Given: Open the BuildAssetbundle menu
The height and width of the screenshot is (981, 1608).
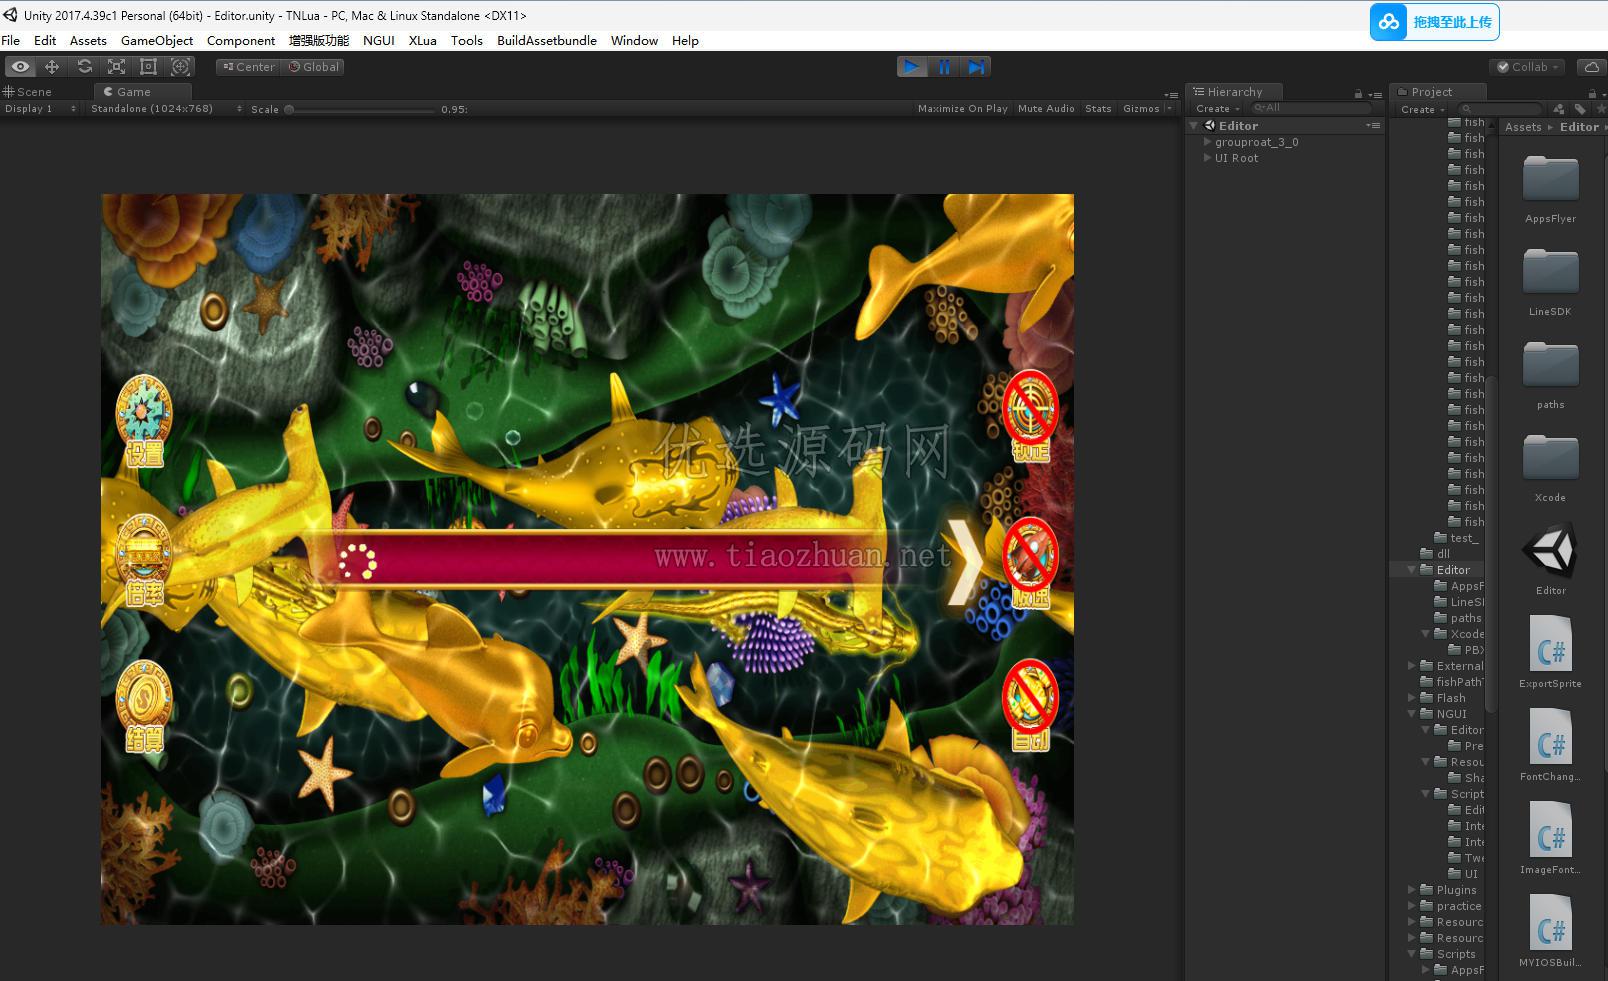Looking at the screenshot, I should [547, 41].
